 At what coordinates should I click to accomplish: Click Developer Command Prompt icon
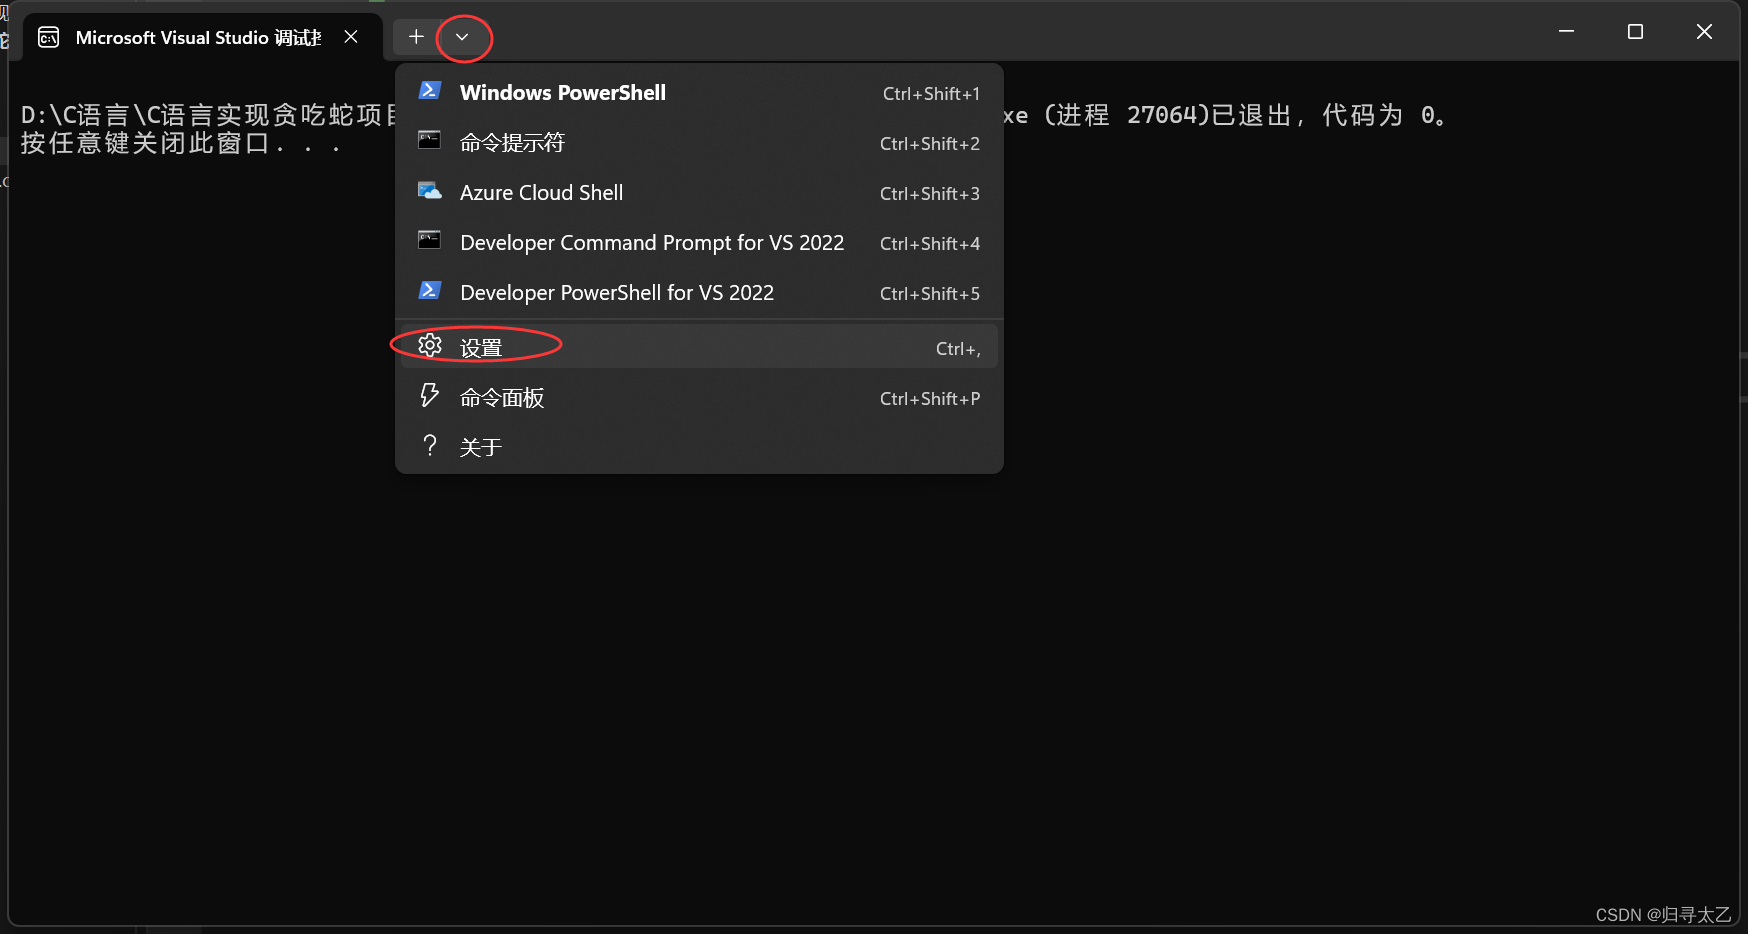[429, 240]
